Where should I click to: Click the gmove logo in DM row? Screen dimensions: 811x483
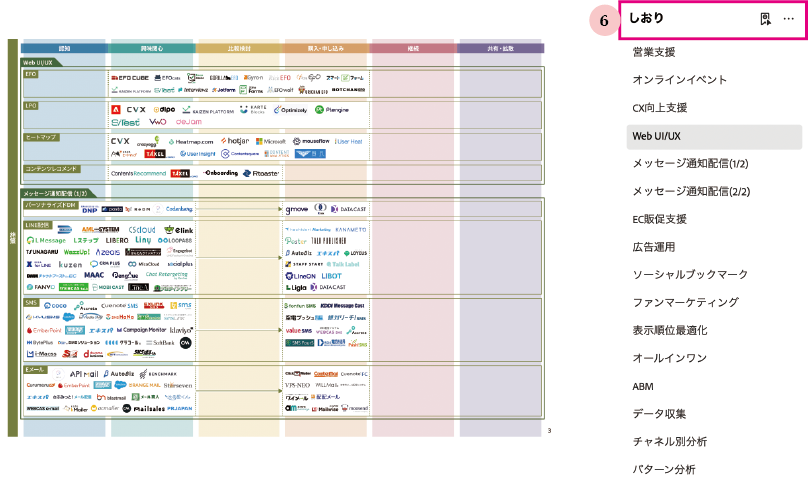tap(297, 209)
